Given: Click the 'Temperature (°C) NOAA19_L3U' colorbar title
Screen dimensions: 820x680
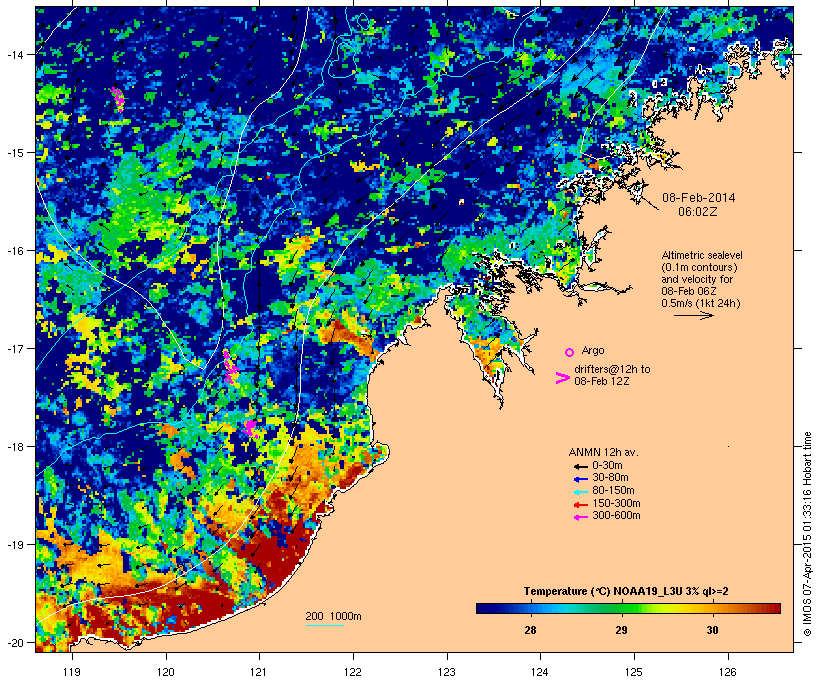Looking at the screenshot, I should tap(600, 591).
